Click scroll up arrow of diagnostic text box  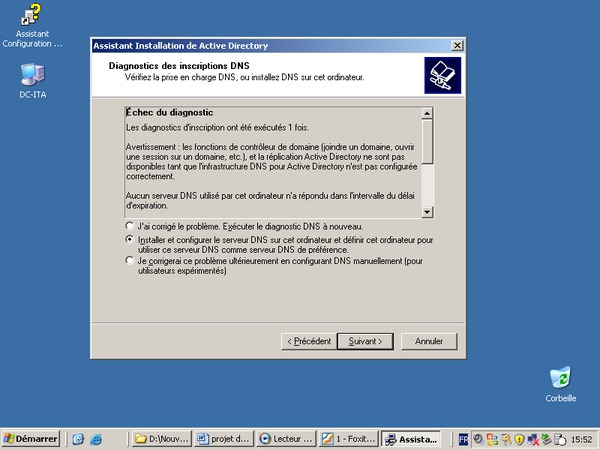pos(427,113)
